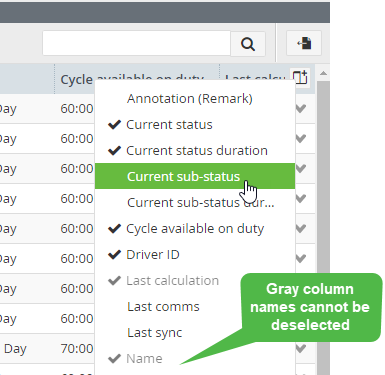Expand the second row's chevron
The image size is (385, 375).
301,138
